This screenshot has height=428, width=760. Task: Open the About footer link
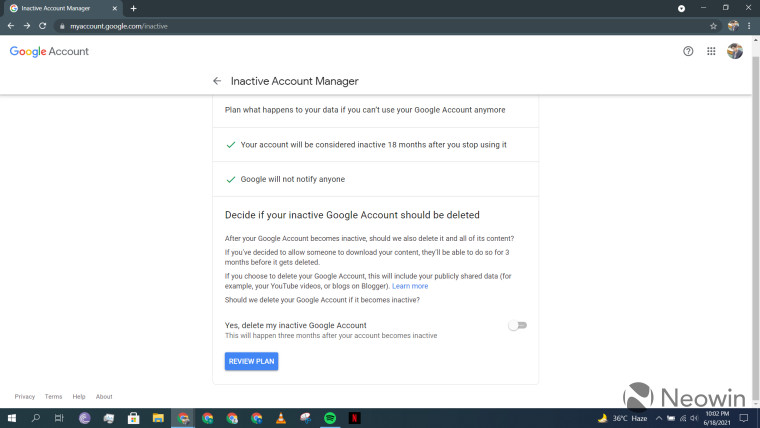pos(104,396)
